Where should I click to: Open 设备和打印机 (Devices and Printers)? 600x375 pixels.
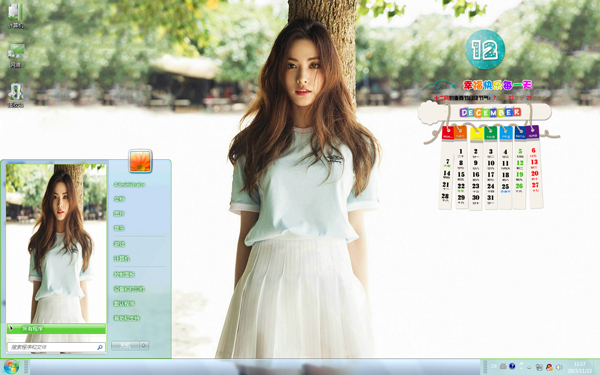click(x=129, y=289)
